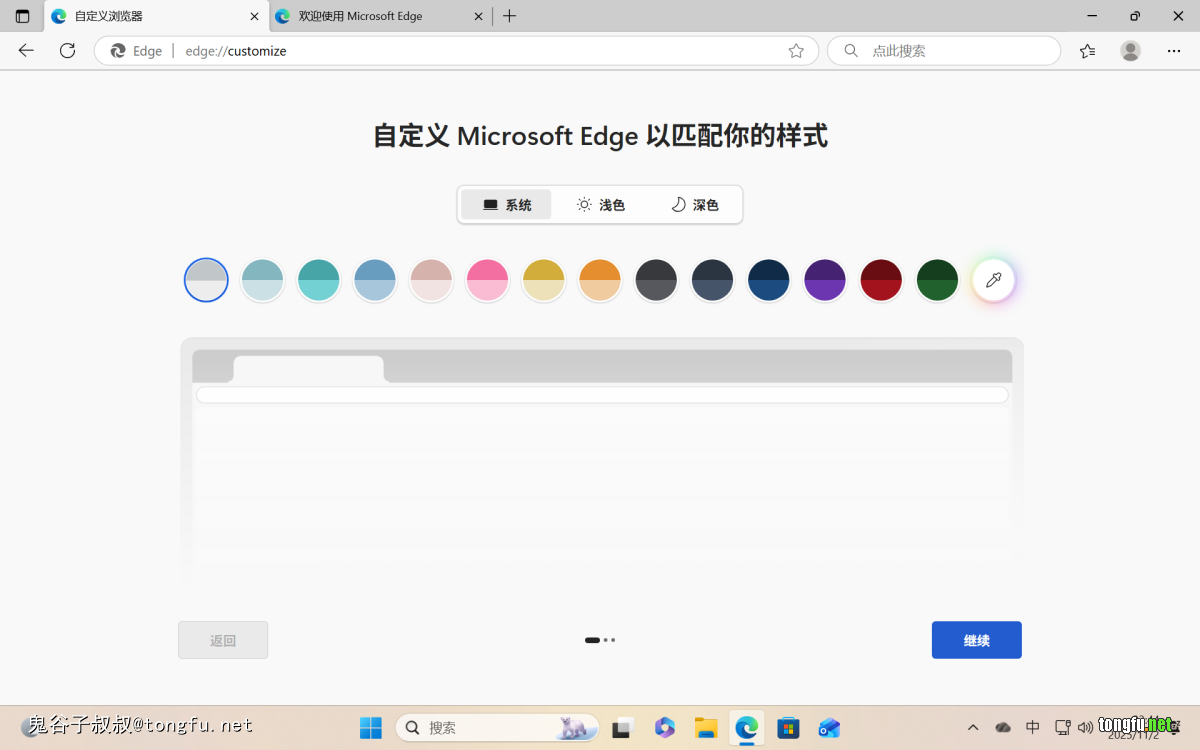
Task: Expand hidden system tray icons chevron
Action: pos(973,727)
